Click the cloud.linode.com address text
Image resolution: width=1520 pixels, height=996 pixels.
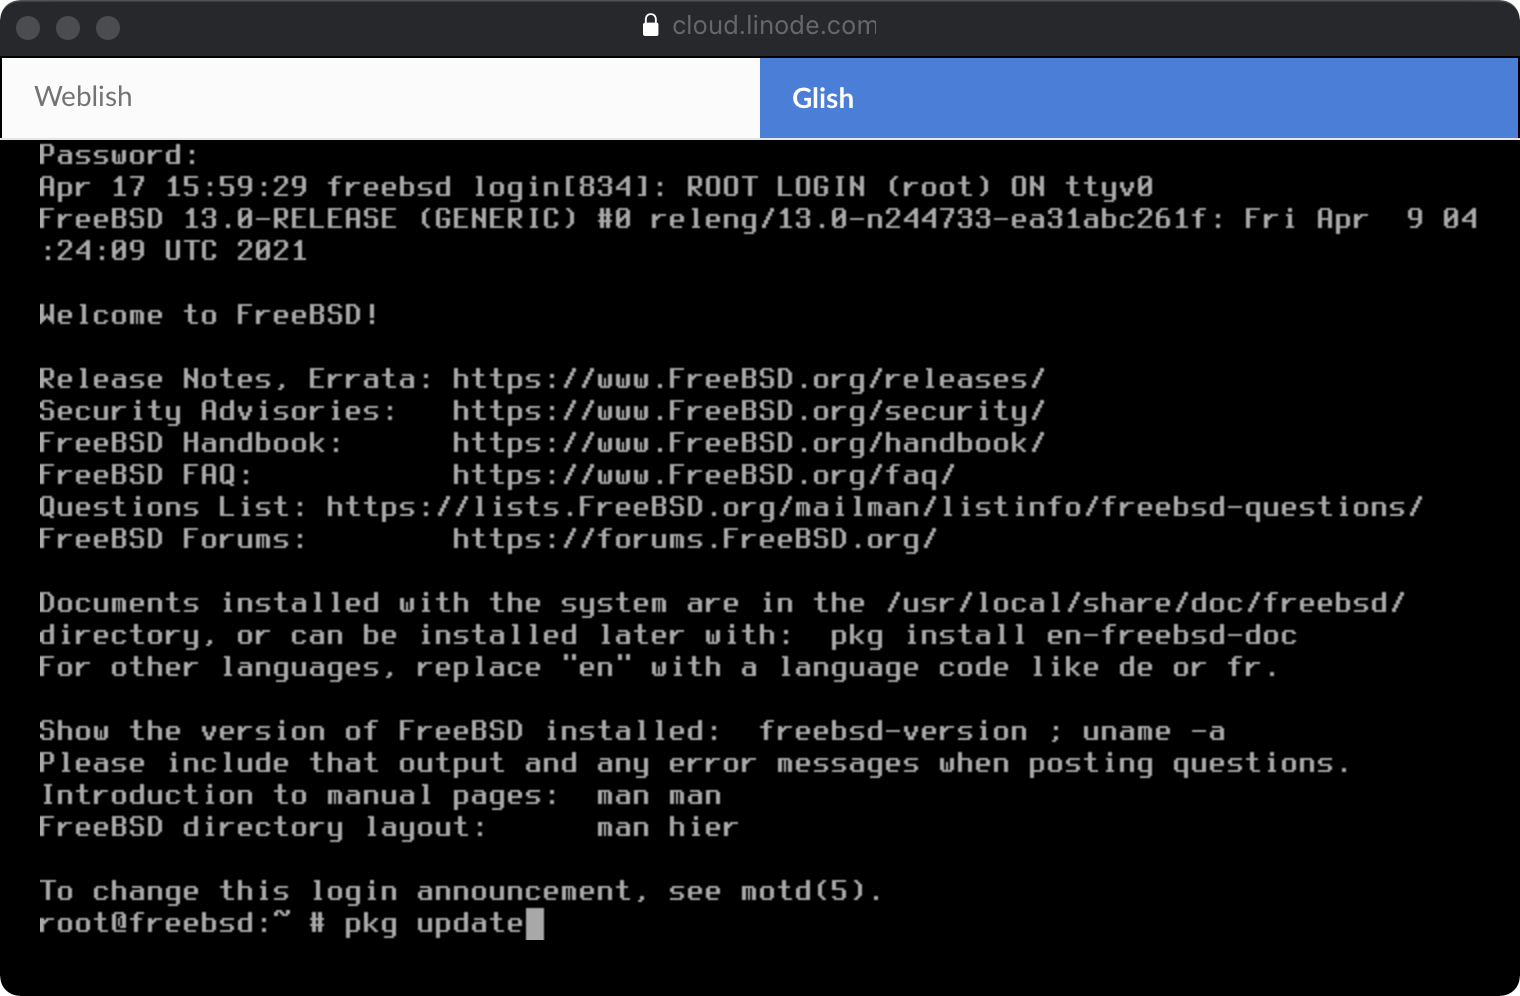[774, 26]
